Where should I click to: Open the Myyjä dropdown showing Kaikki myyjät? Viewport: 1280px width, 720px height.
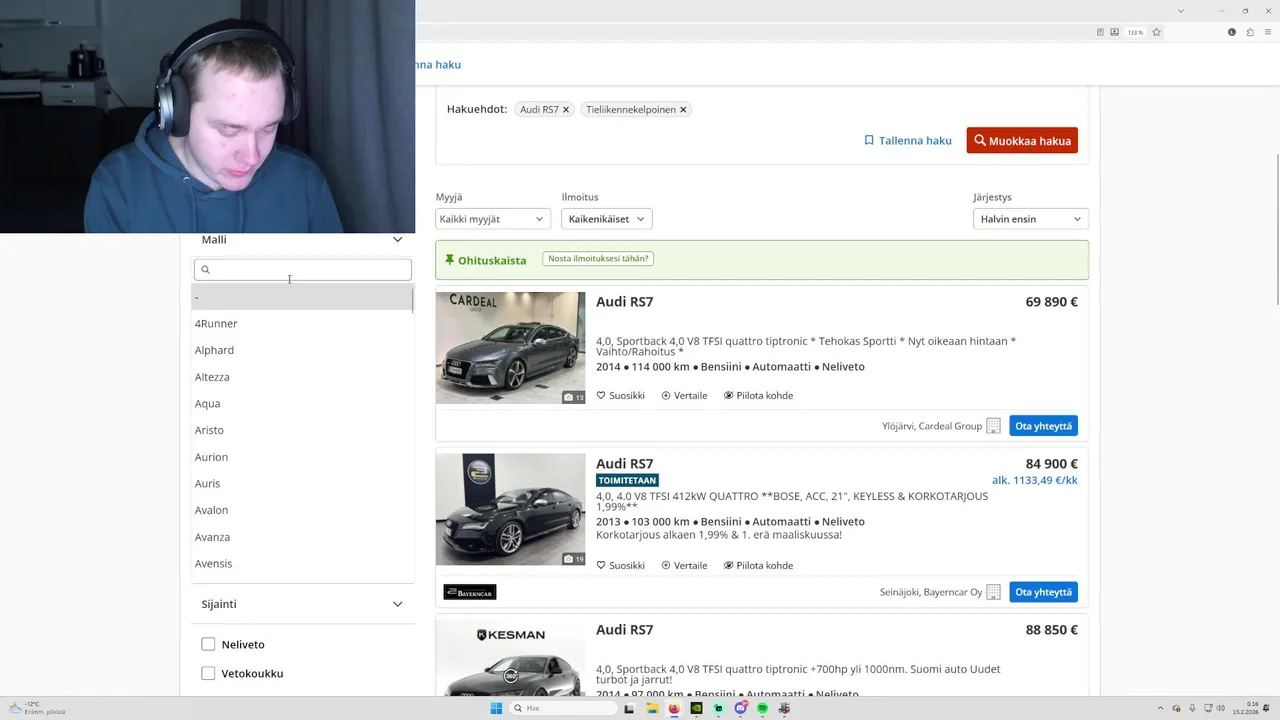[492, 219]
